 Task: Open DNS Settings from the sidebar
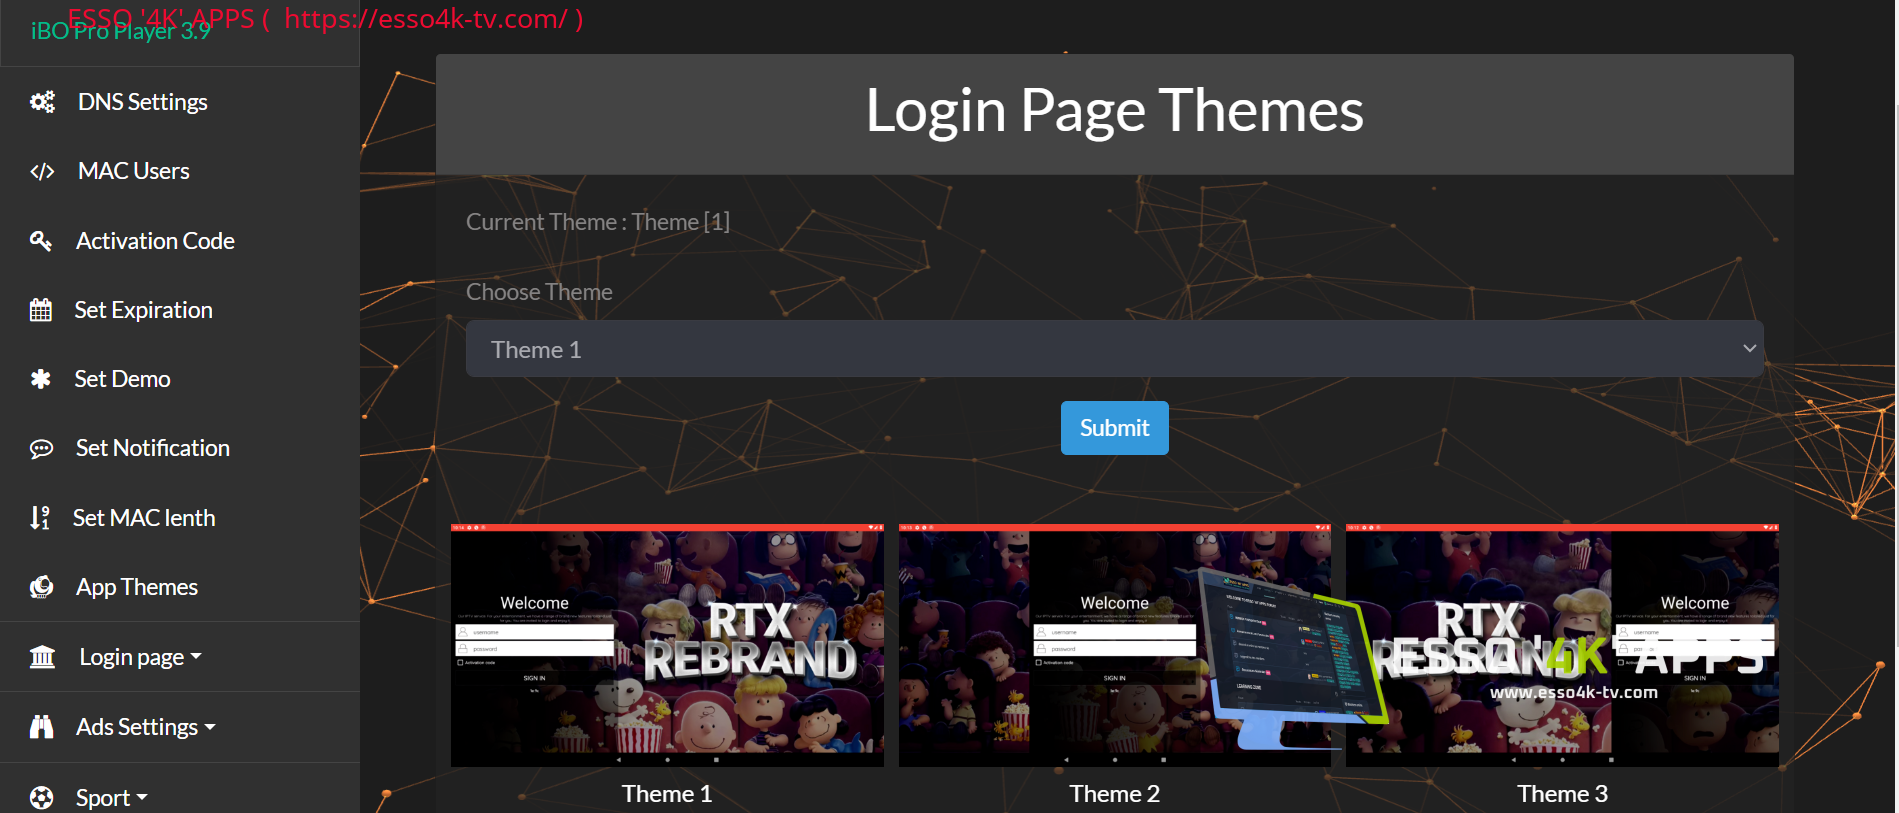pyautogui.click(x=142, y=102)
